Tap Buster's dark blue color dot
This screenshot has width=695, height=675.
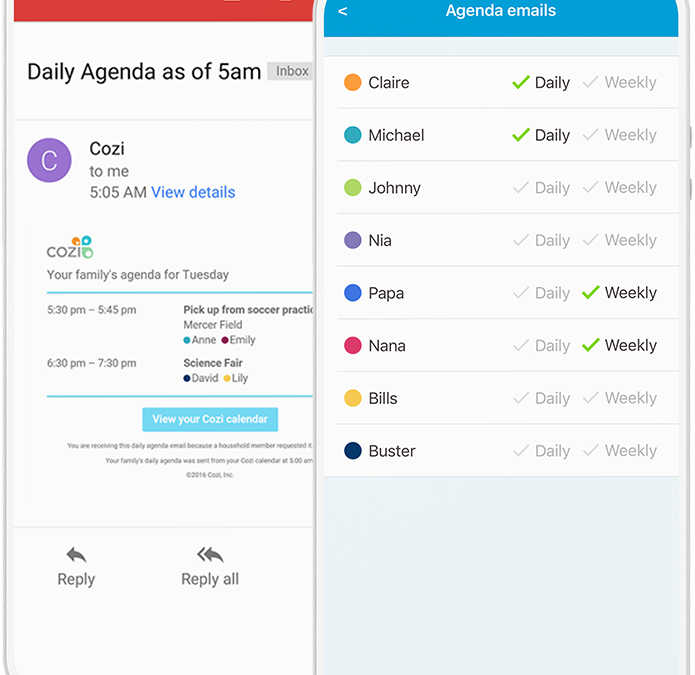(353, 451)
